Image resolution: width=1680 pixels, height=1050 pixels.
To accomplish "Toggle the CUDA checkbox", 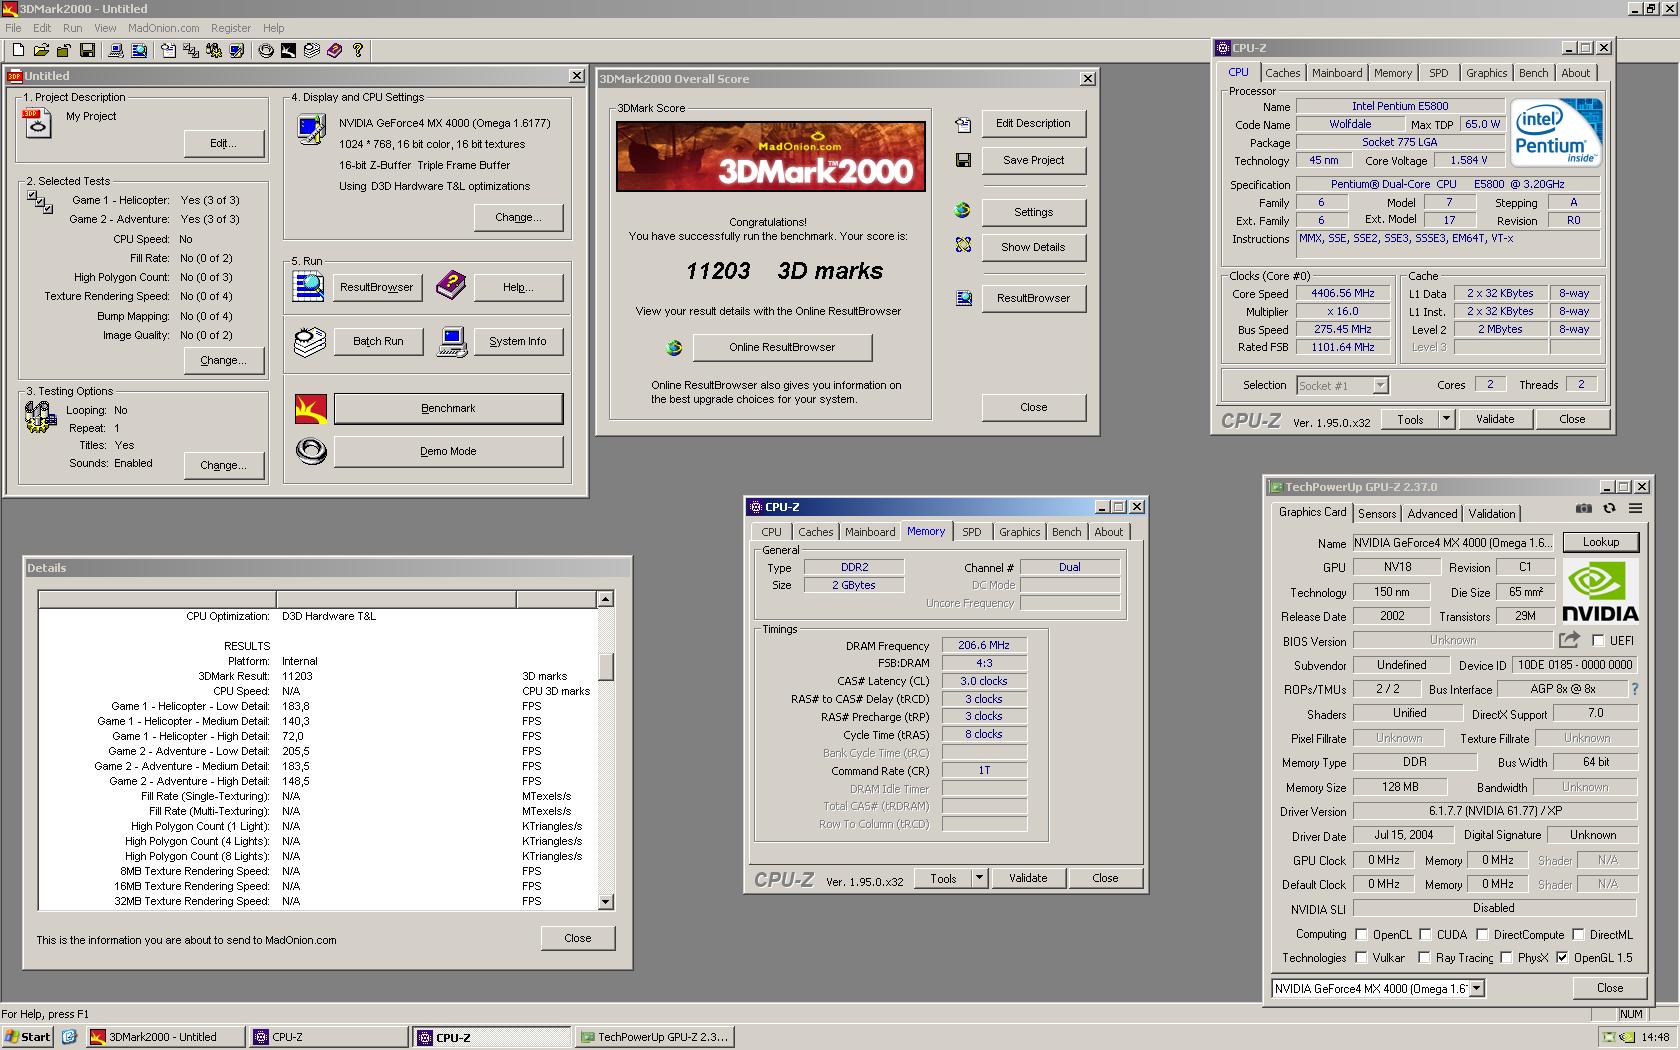I will 1425,935.
